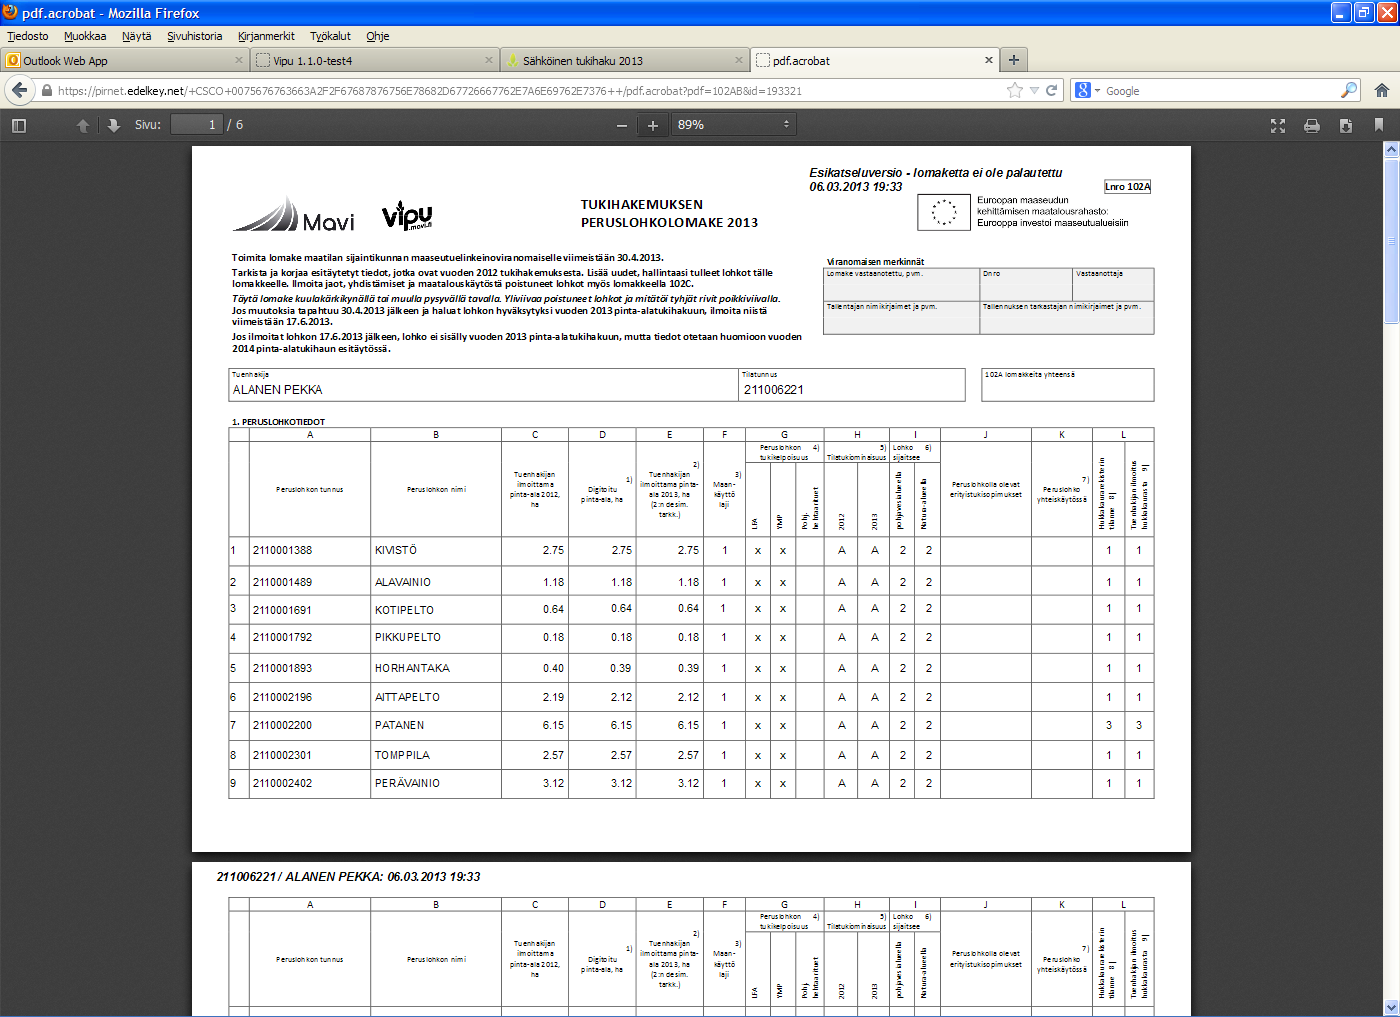Click the Lnro 102A form number box
The height and width of the screenshot is (1017, 1400).
pos(1128,187)
